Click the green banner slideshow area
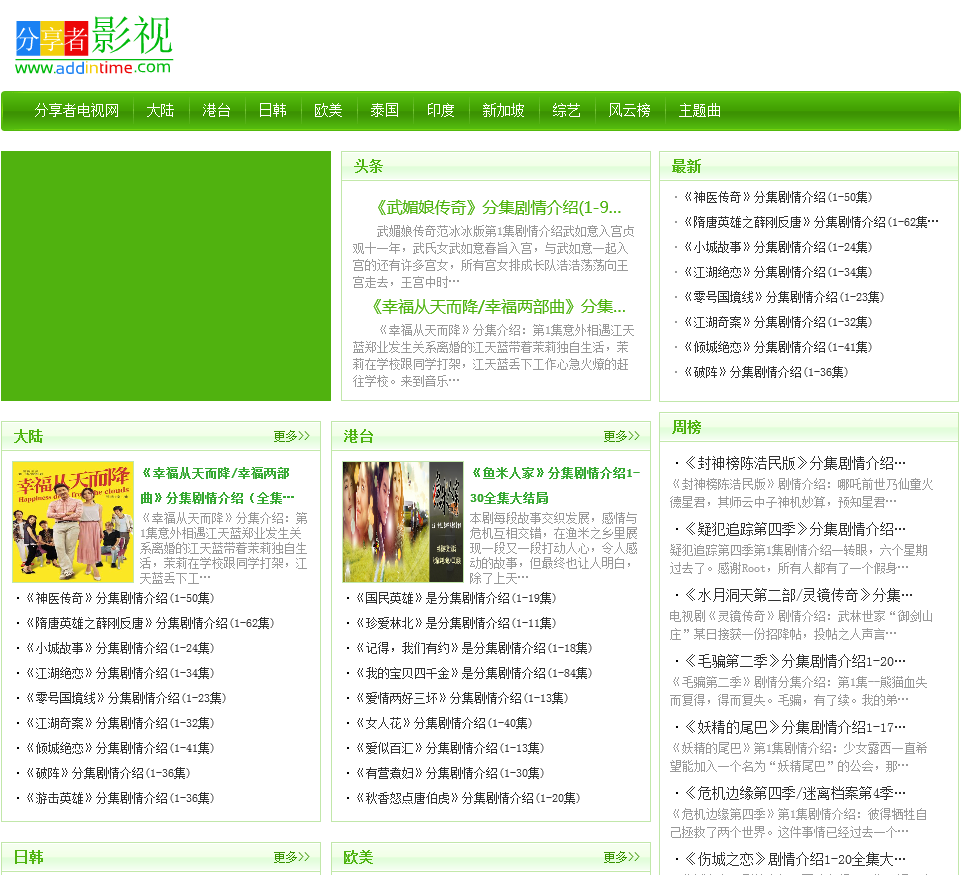Viewport: 962px width, 875px height. pos(166,276)
